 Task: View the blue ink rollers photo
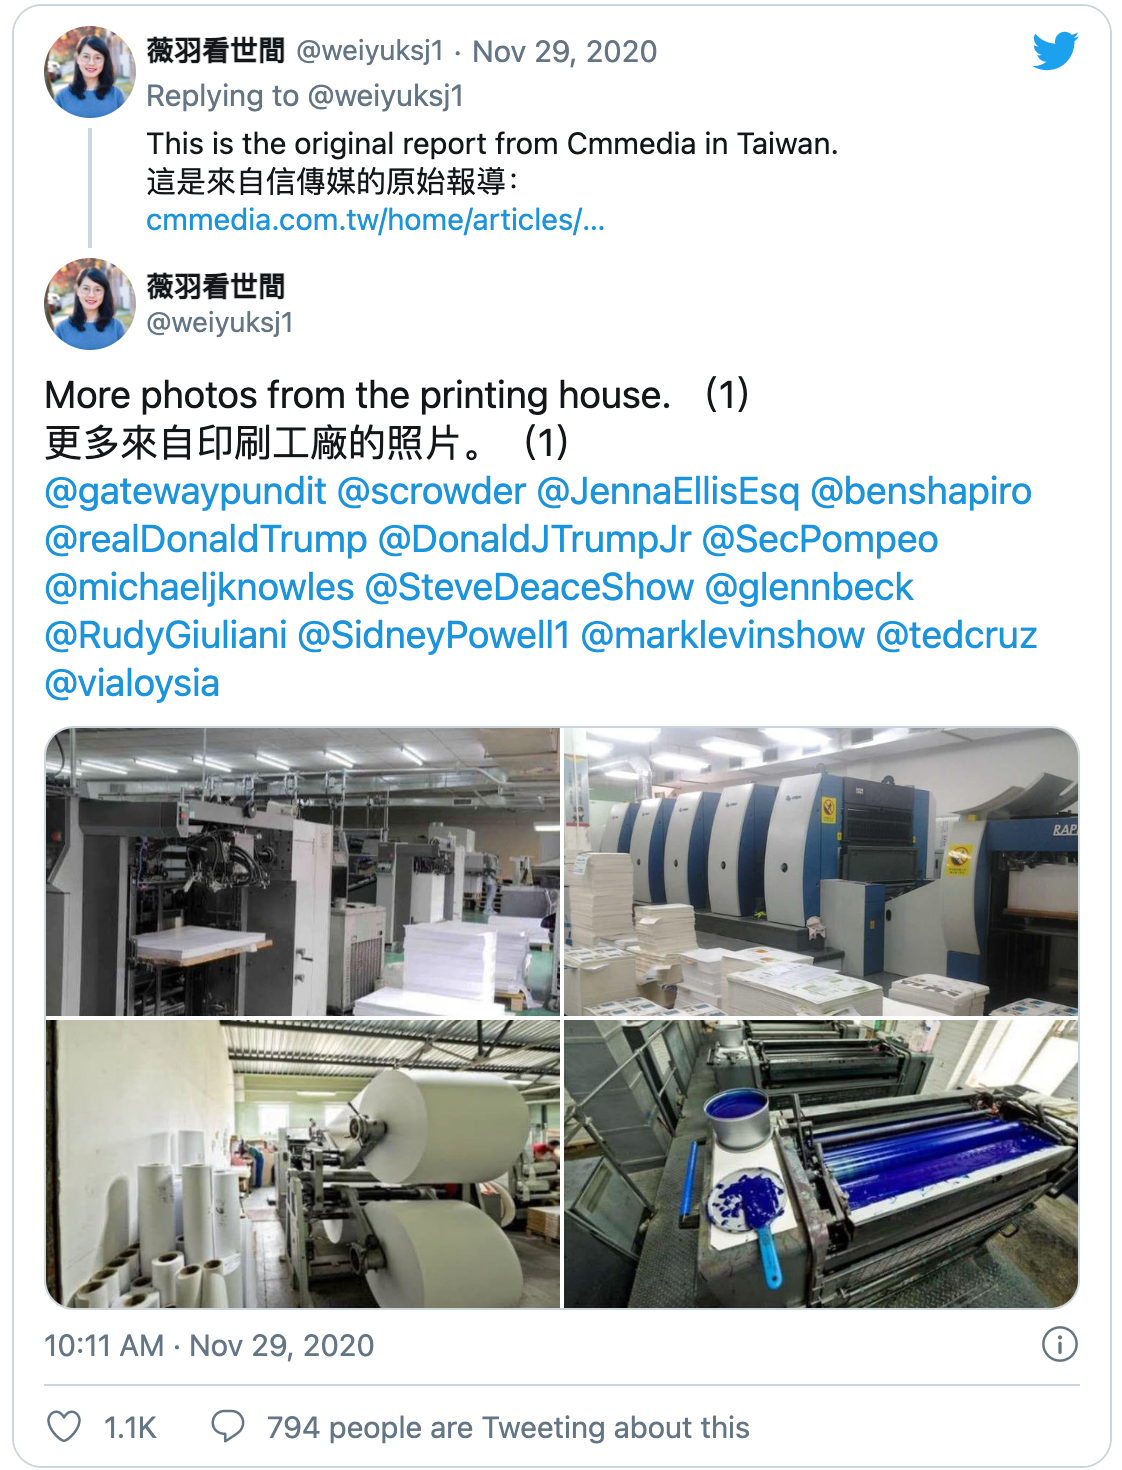[821, 1164]
